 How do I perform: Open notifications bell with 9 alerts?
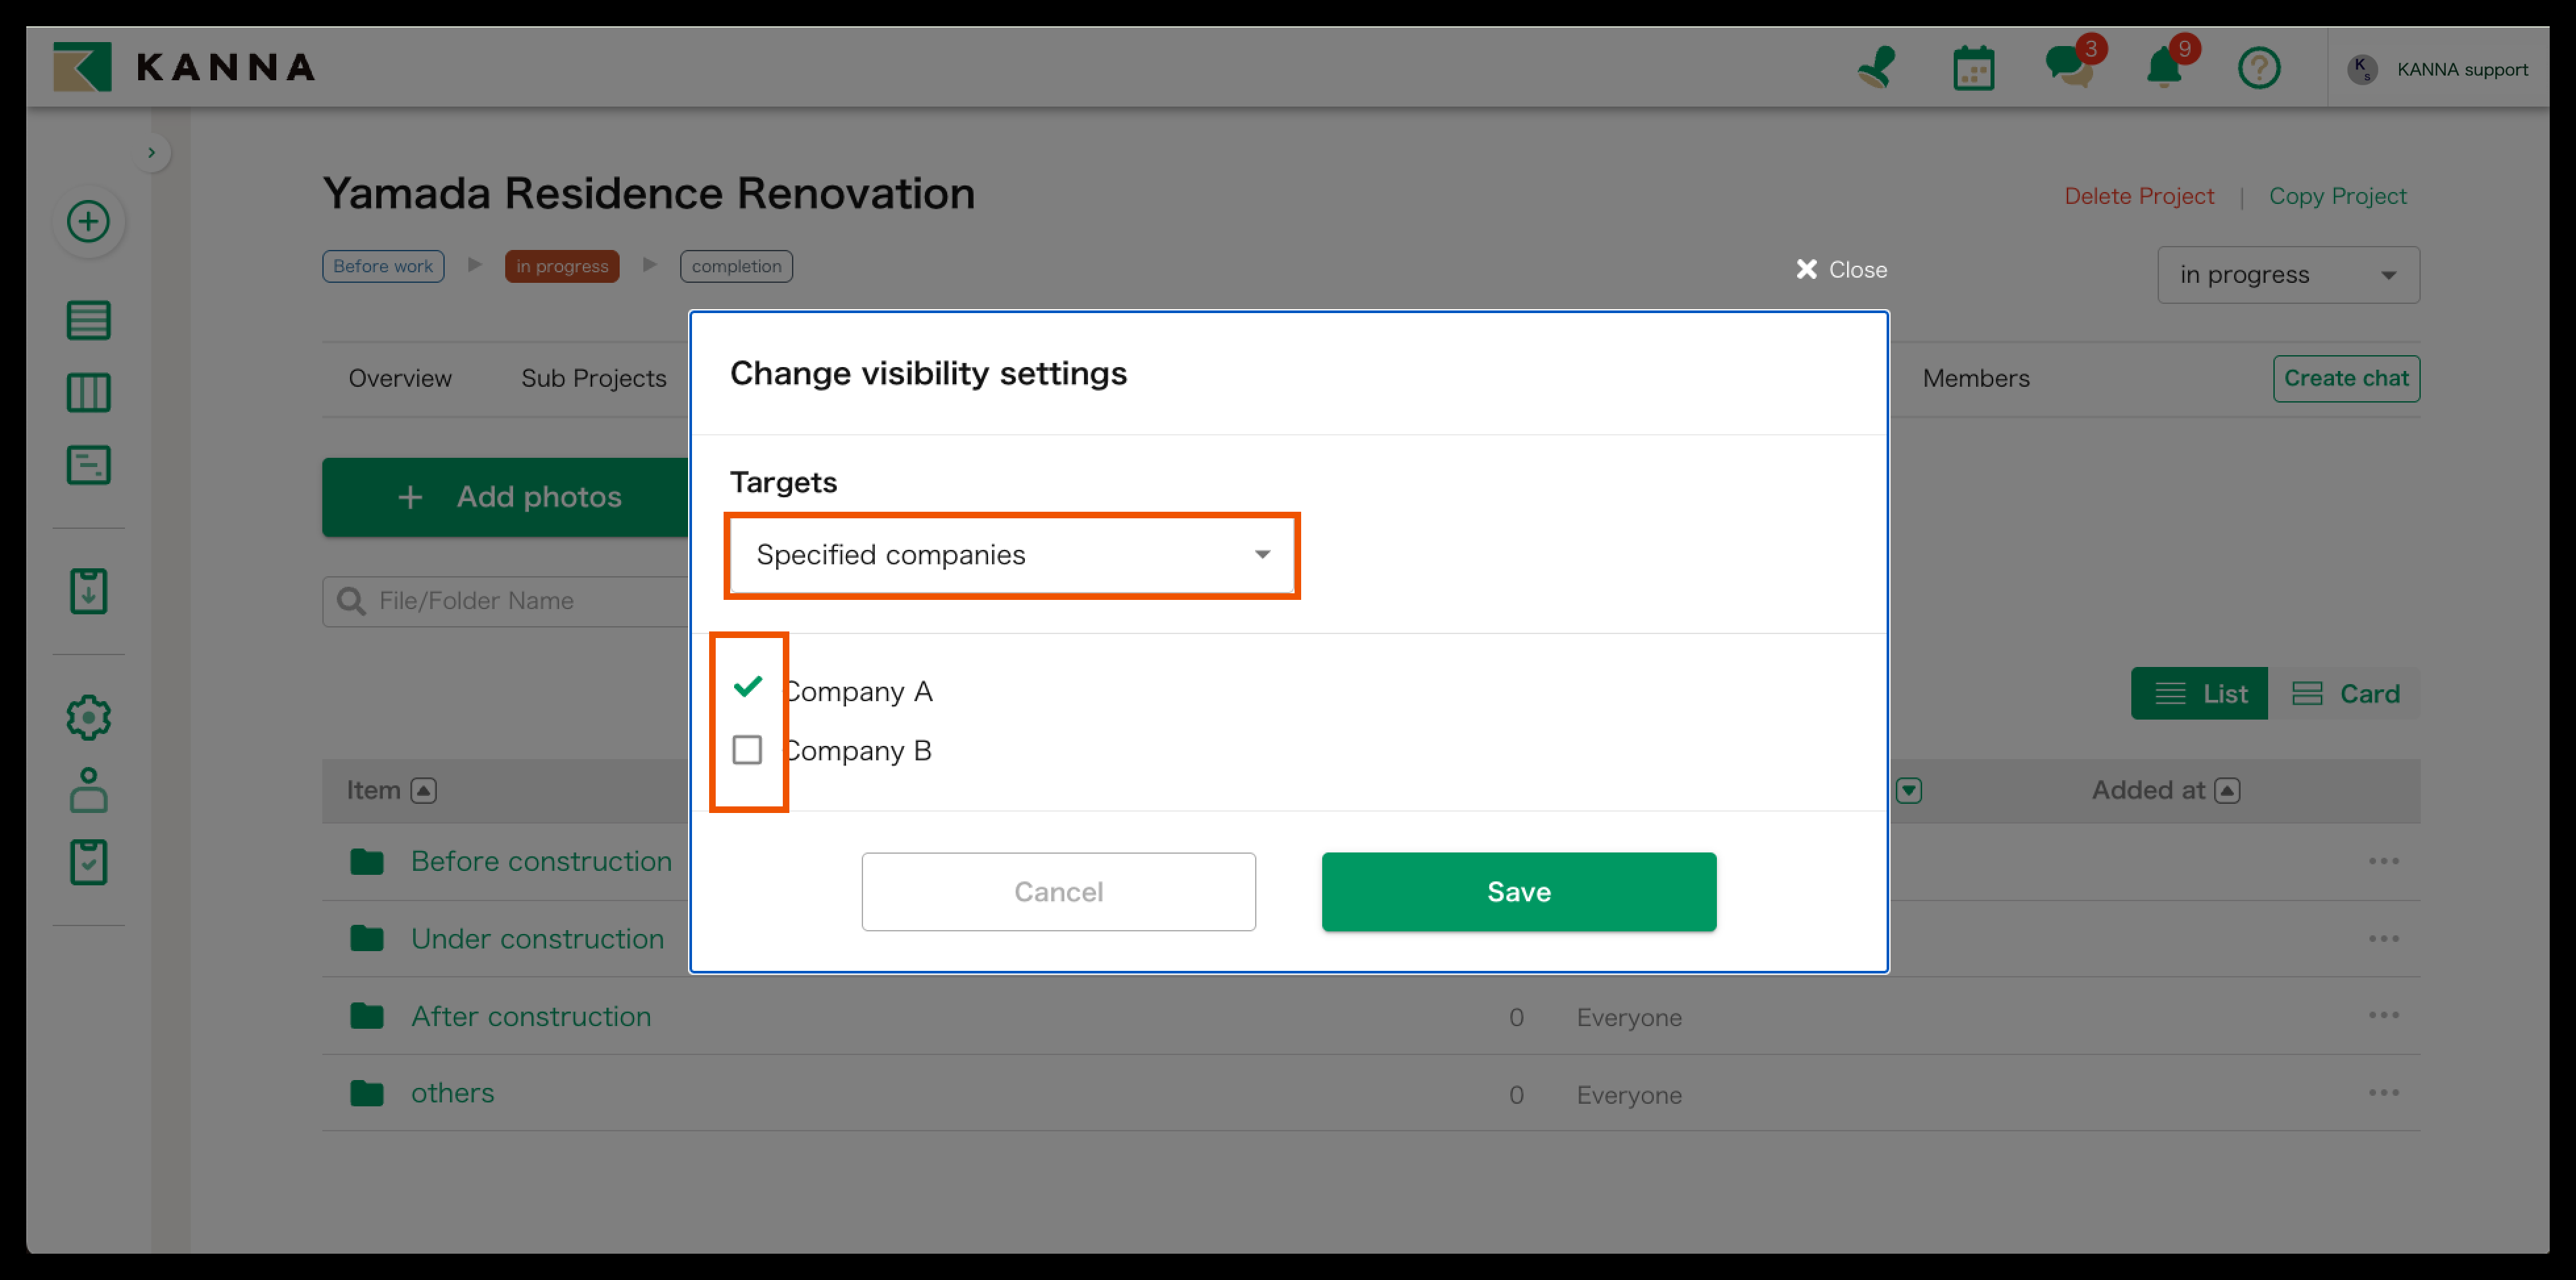pos(2164,68)
